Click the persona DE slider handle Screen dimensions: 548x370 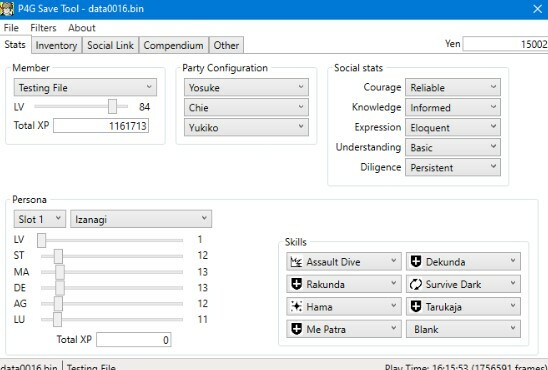60,288
